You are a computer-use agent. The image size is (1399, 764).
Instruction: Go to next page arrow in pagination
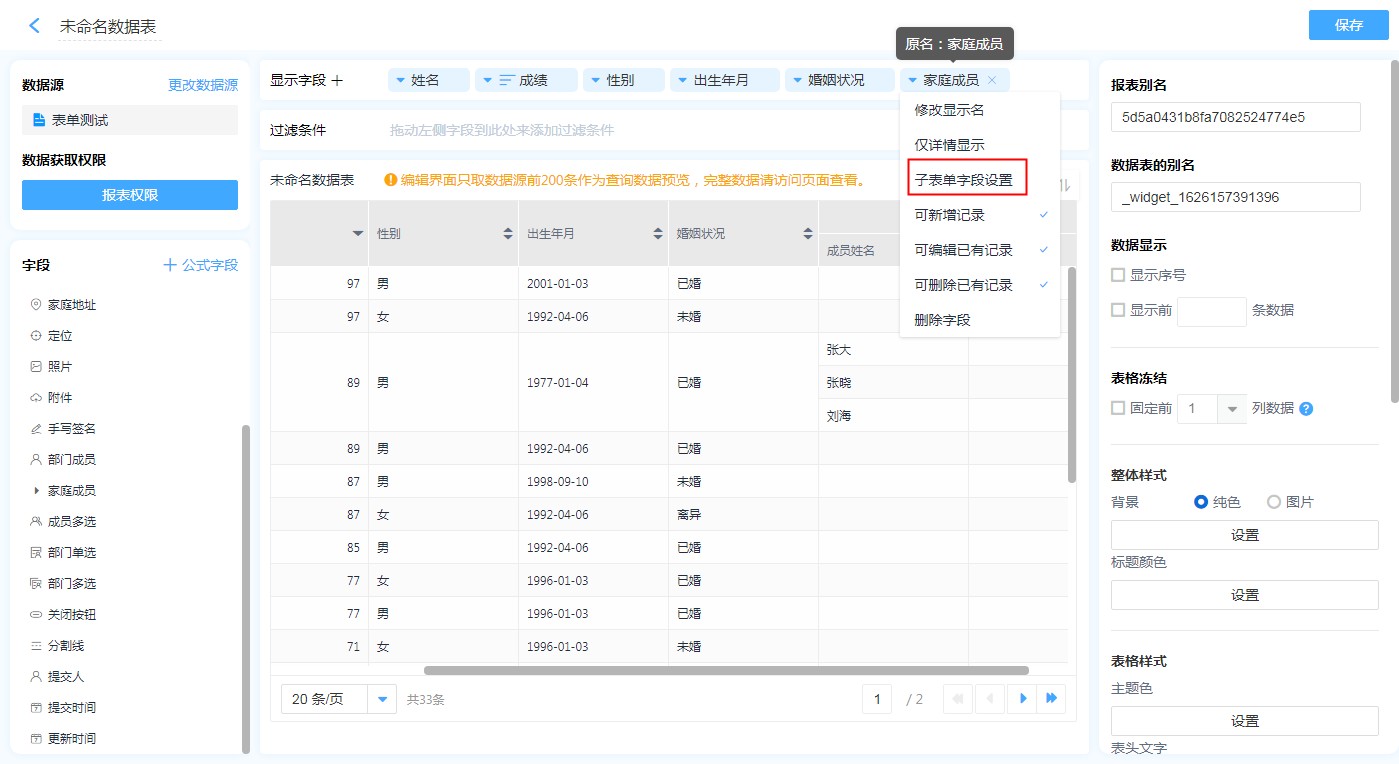click(x=1022, y=699)
